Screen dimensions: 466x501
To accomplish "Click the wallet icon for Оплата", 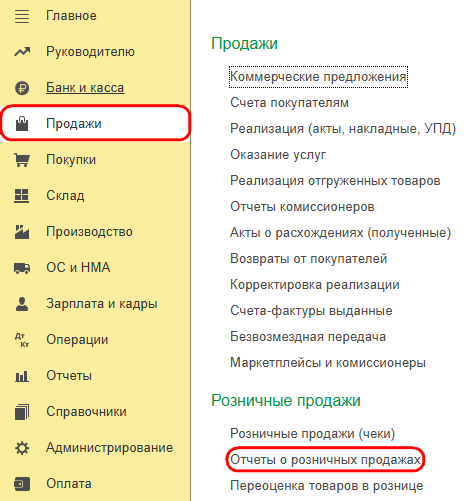I will (x=22, y=484).
